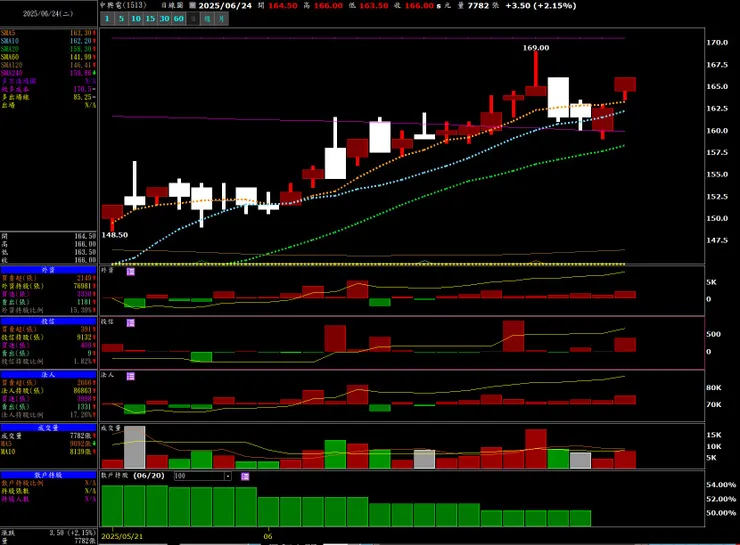Click the SMA240 indicator label

click(x=11, y=73)
